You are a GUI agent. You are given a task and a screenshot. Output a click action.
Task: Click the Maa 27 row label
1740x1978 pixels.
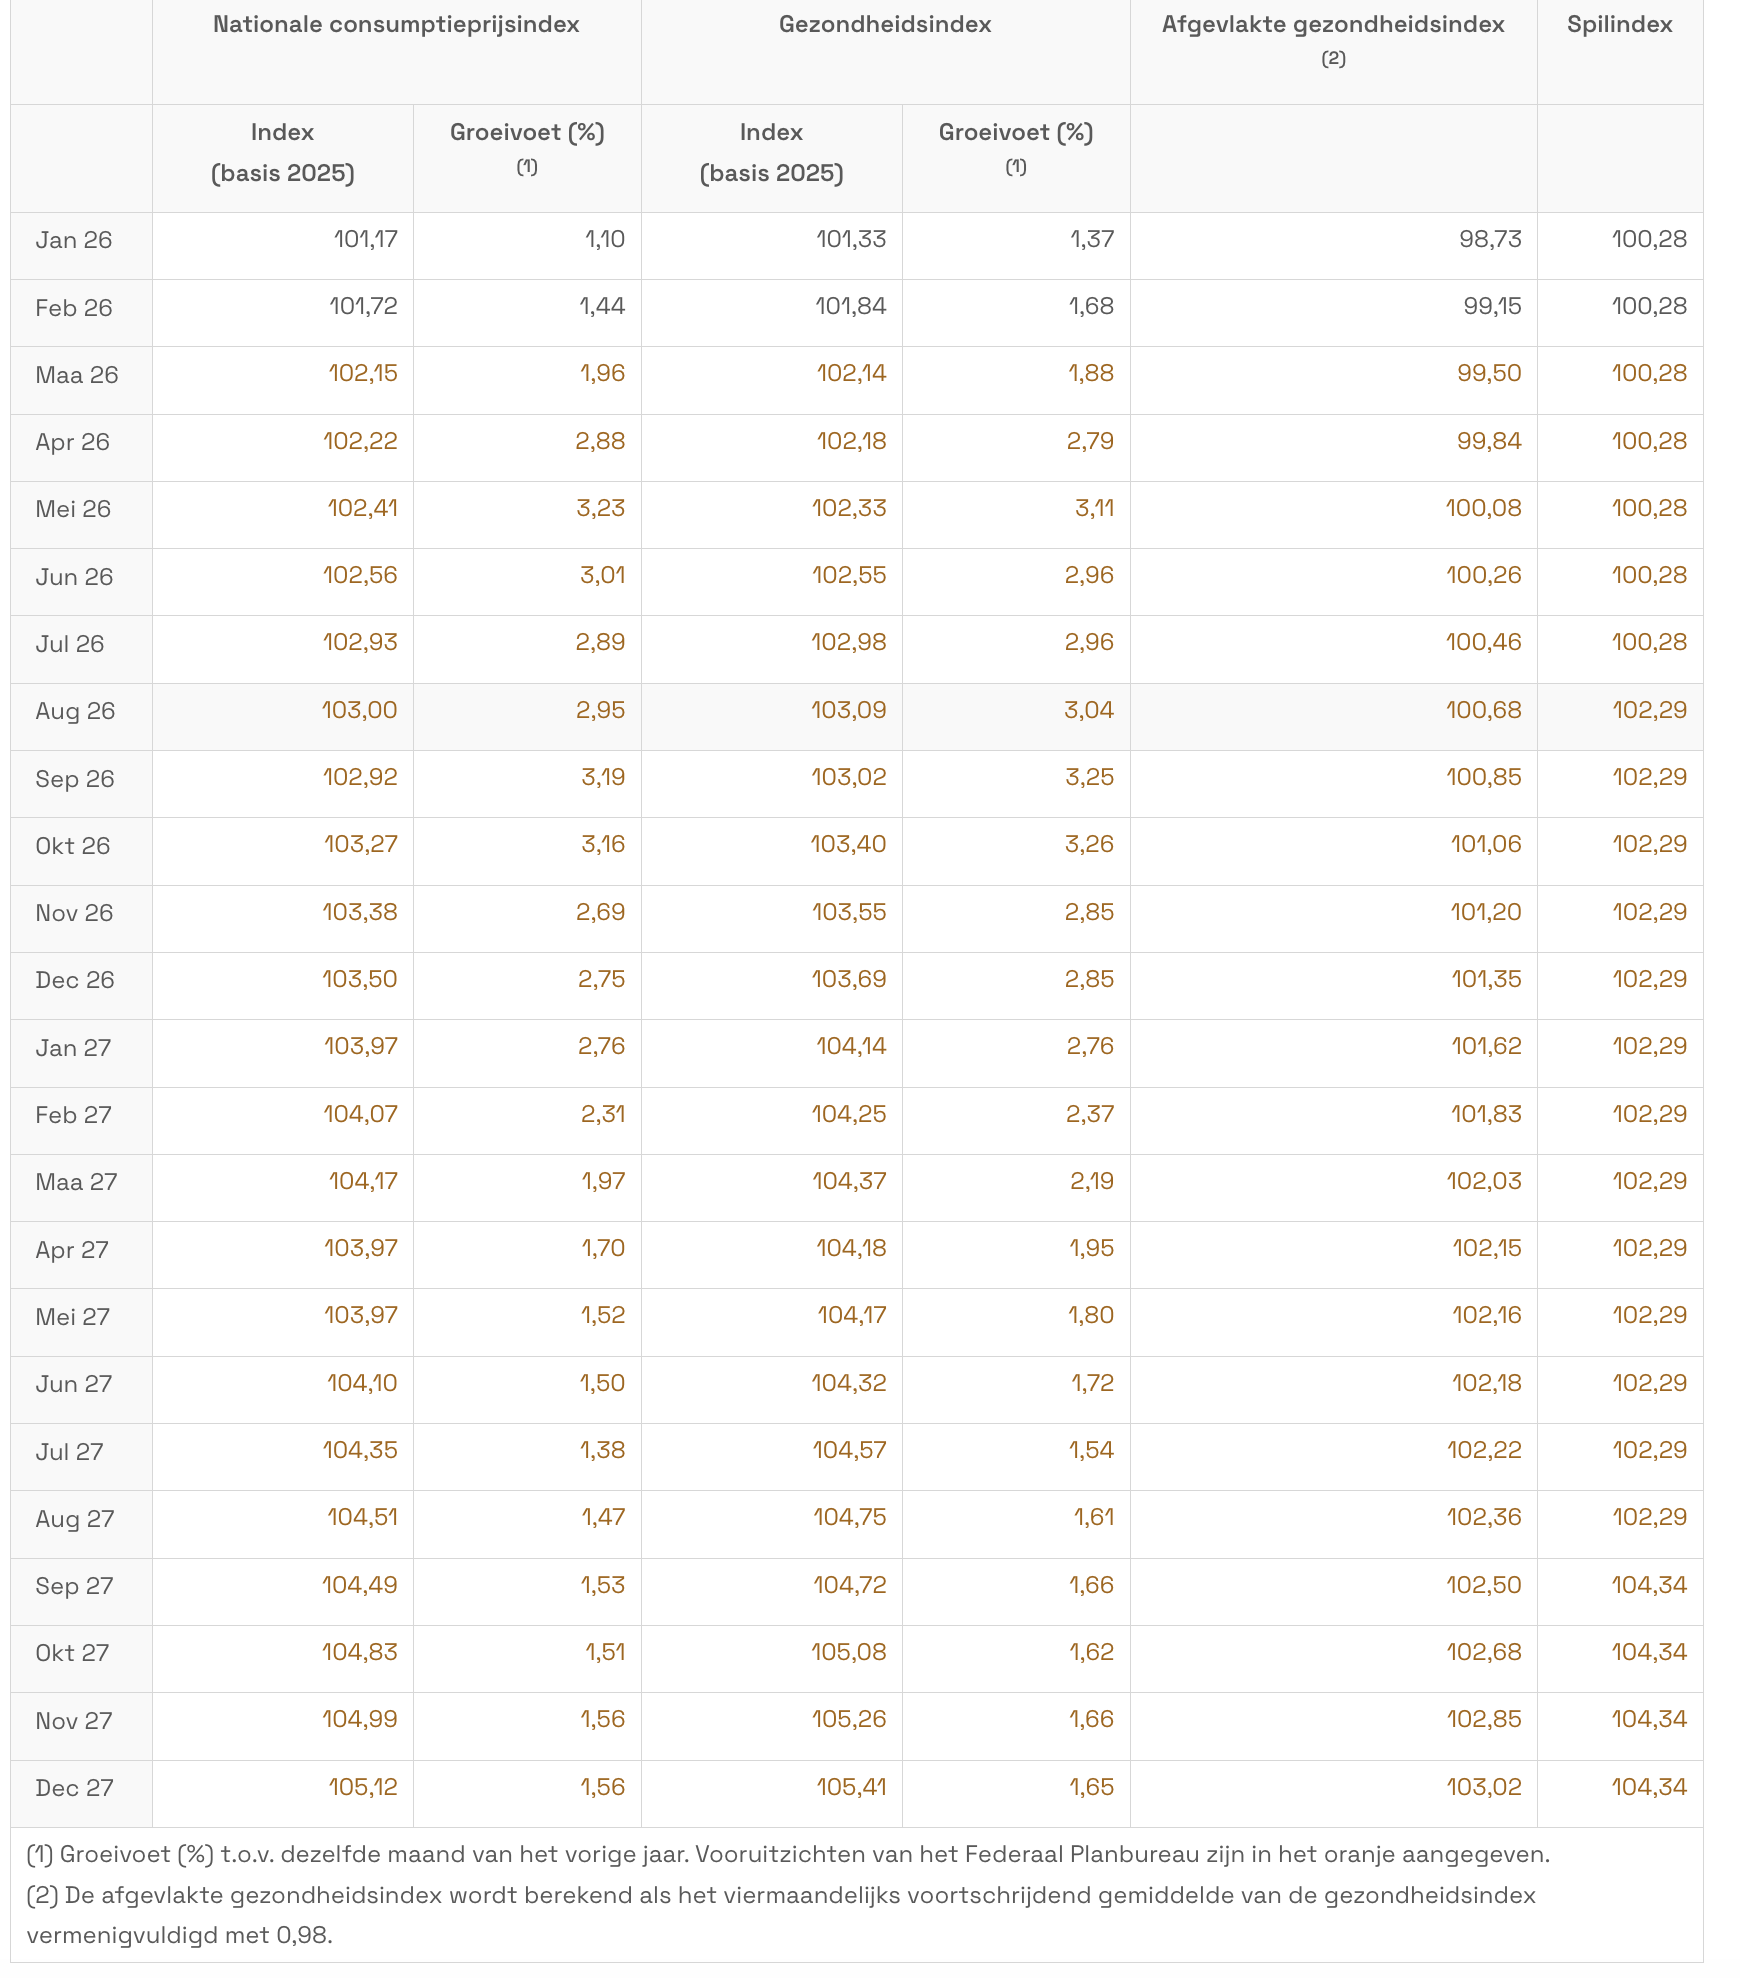[x=76, y=1182]
